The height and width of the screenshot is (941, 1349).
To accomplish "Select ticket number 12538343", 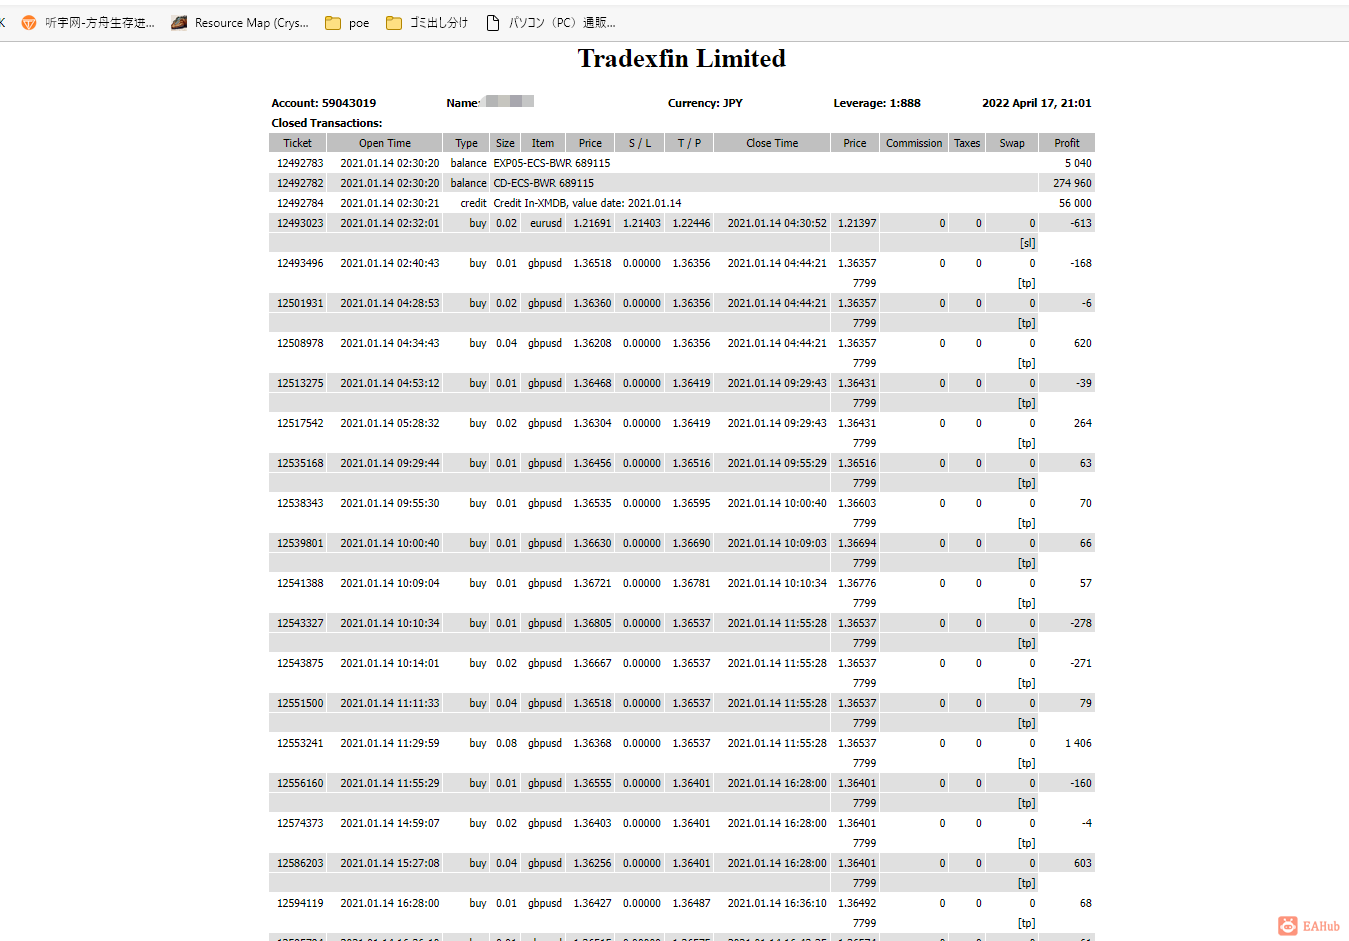I will (300, 503).
